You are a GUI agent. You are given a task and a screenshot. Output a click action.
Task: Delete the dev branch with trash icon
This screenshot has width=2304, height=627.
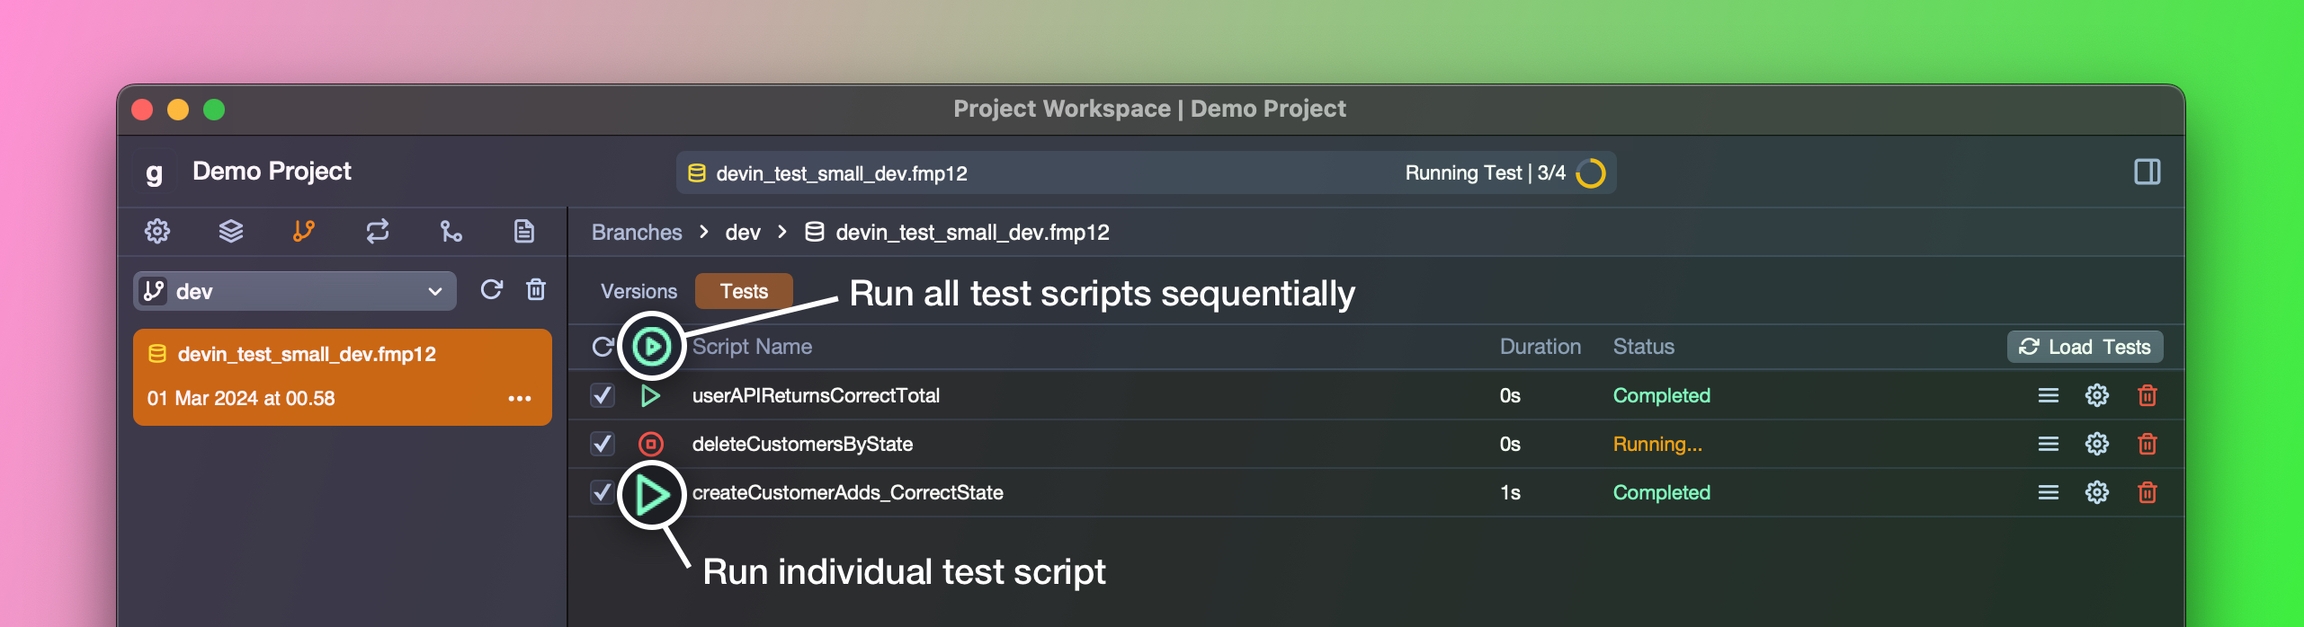coord(536,290)
